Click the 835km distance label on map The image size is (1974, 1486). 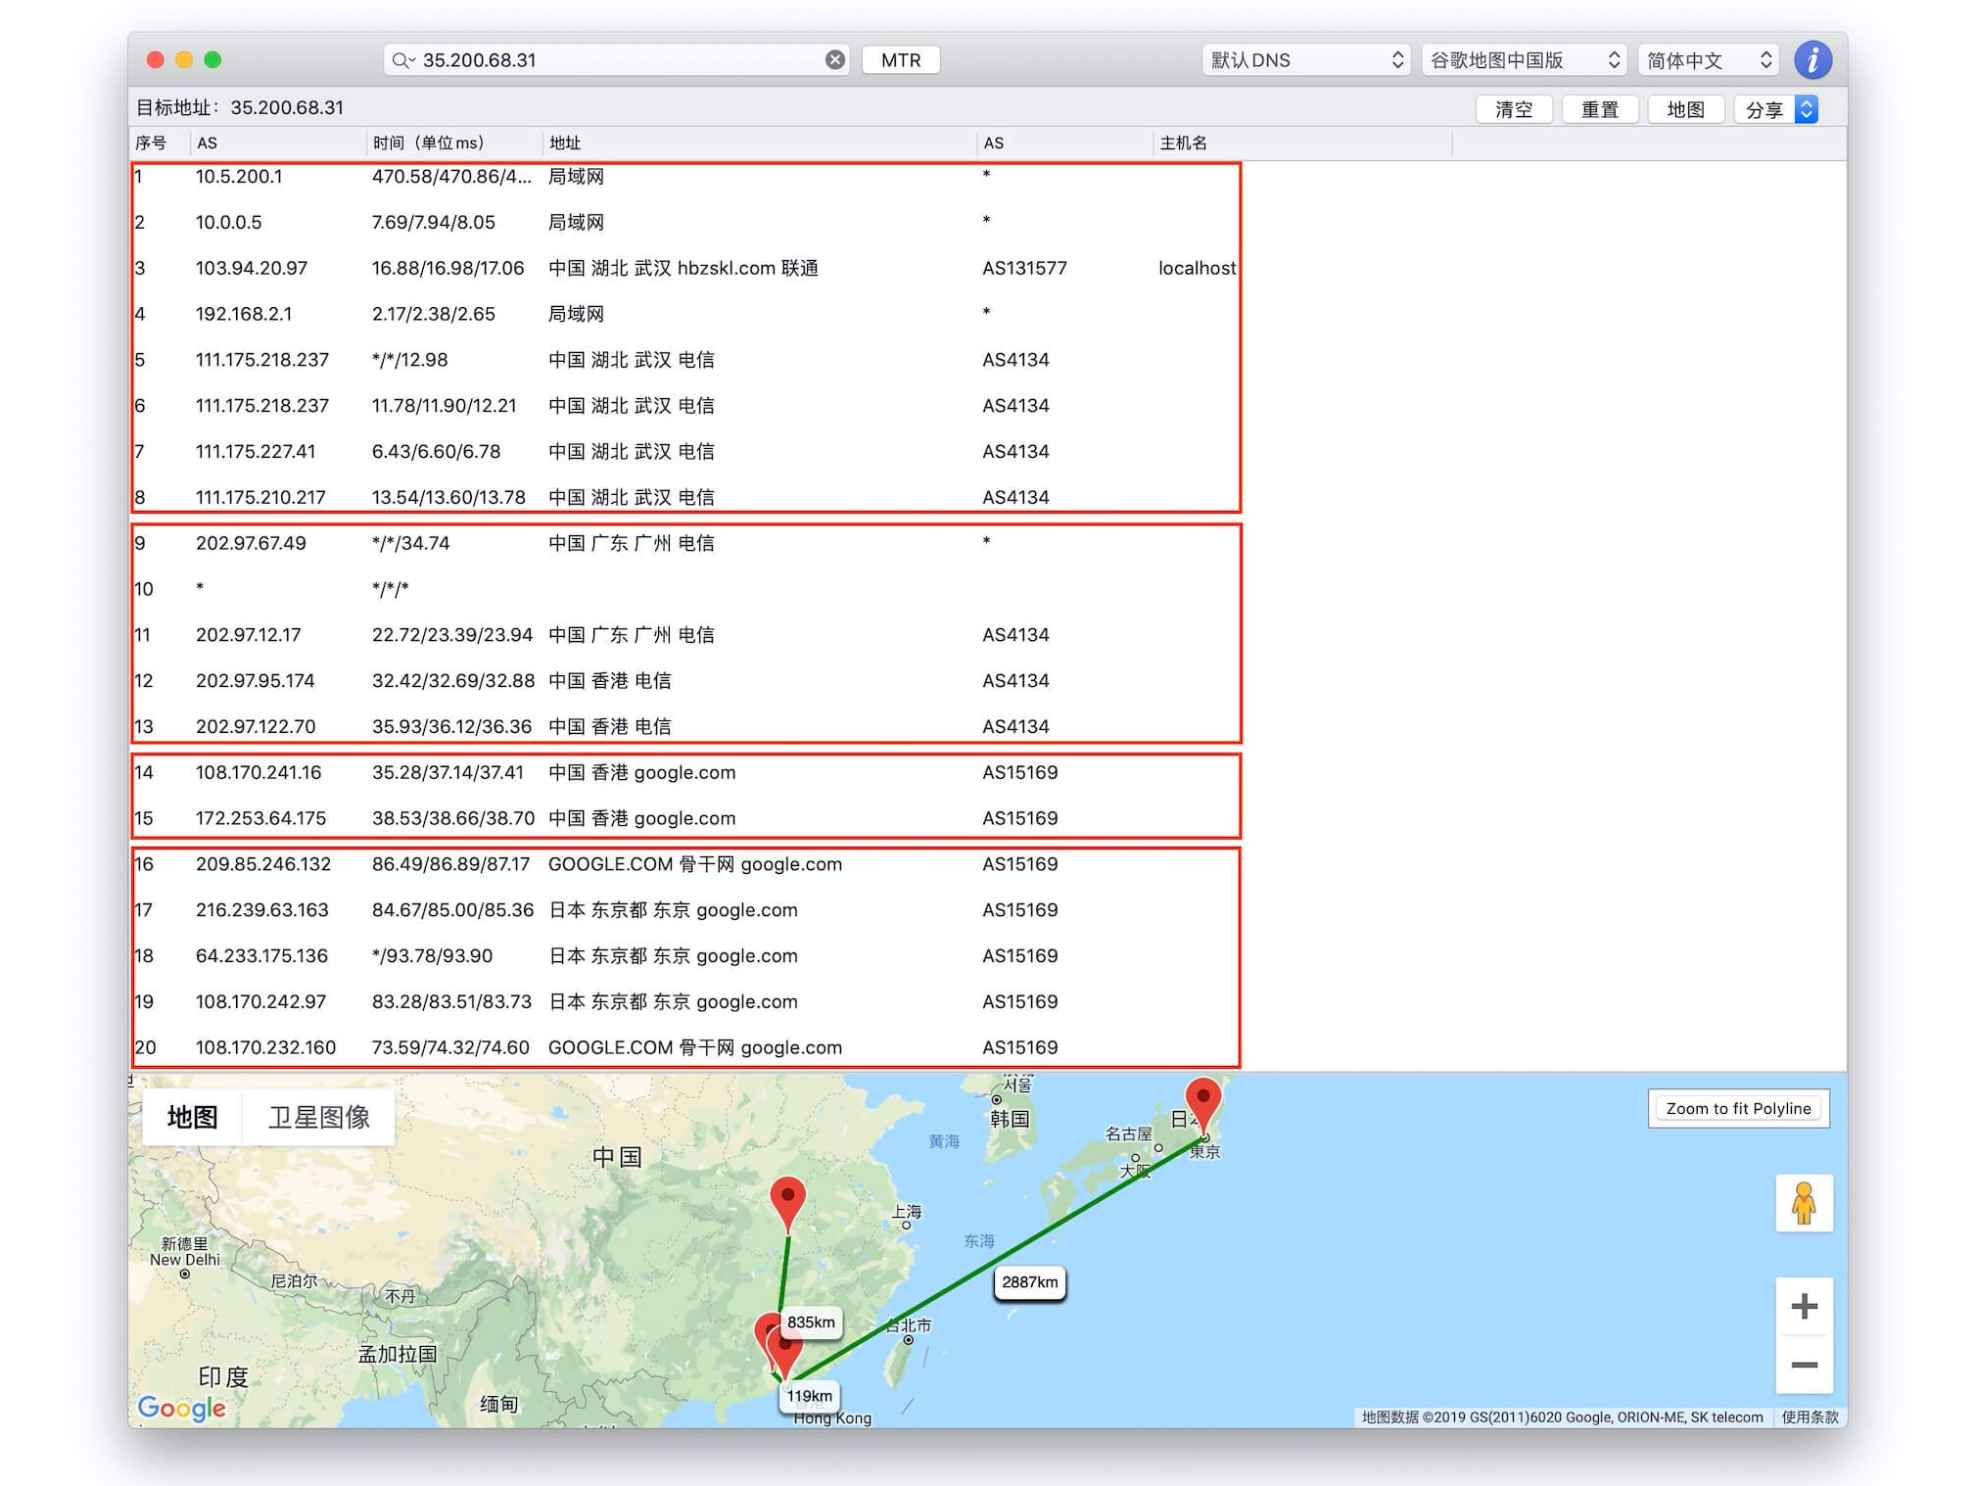click(810, 1321)
